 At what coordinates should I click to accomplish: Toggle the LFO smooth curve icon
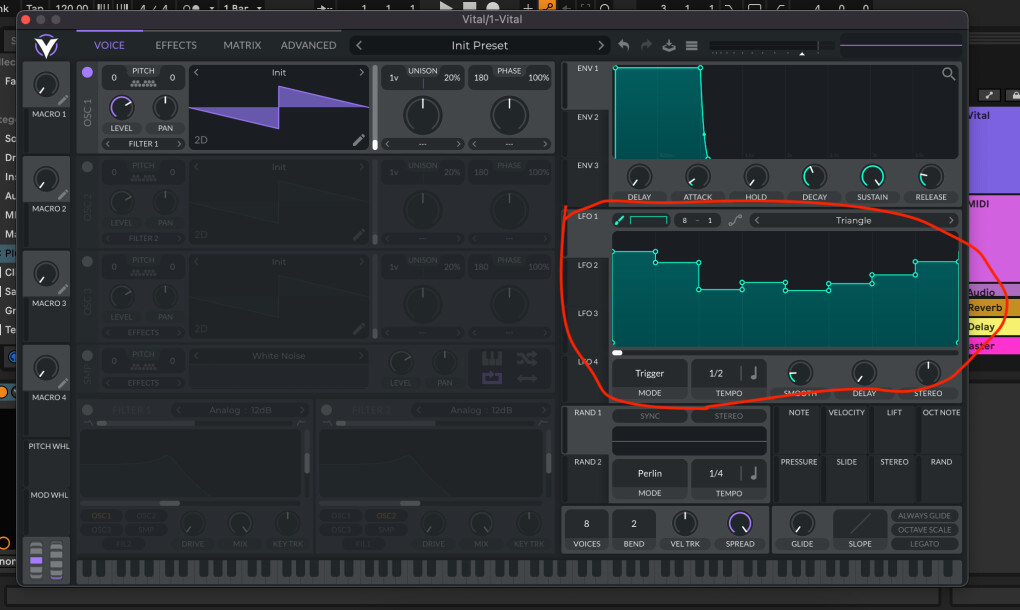[x=735, y=220]
